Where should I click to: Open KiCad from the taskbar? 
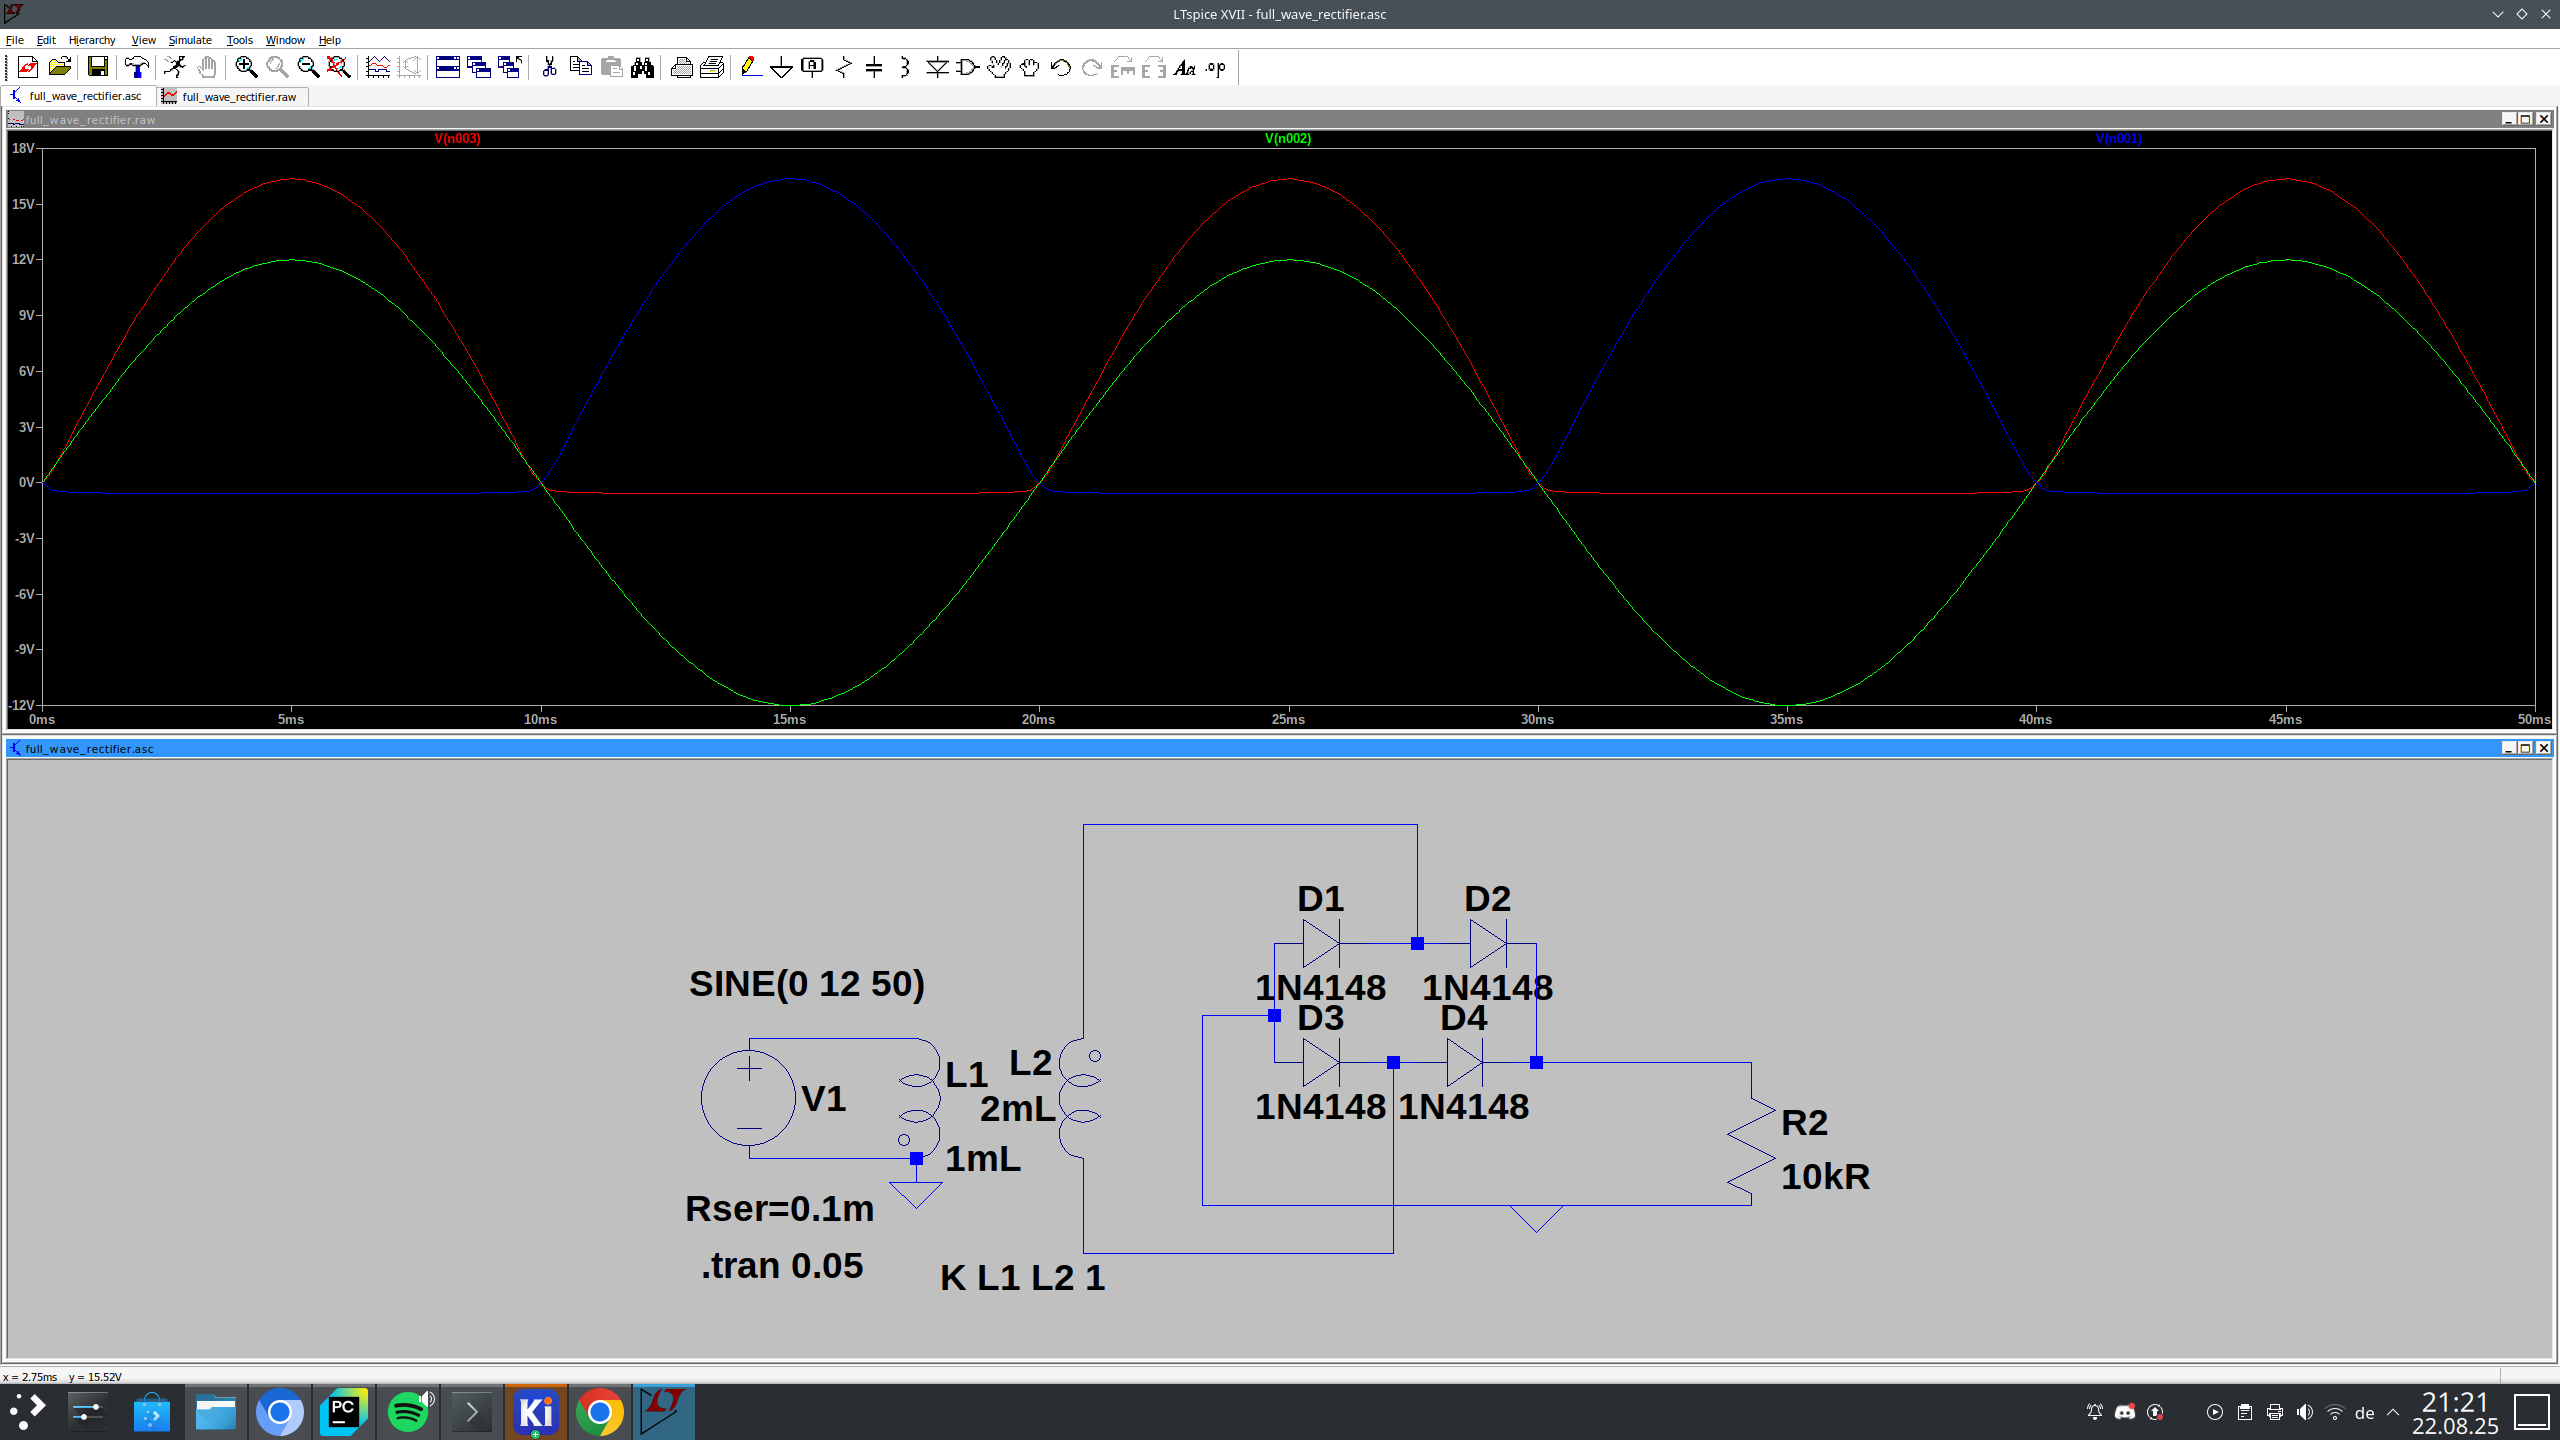click(x=535, y=1412)
